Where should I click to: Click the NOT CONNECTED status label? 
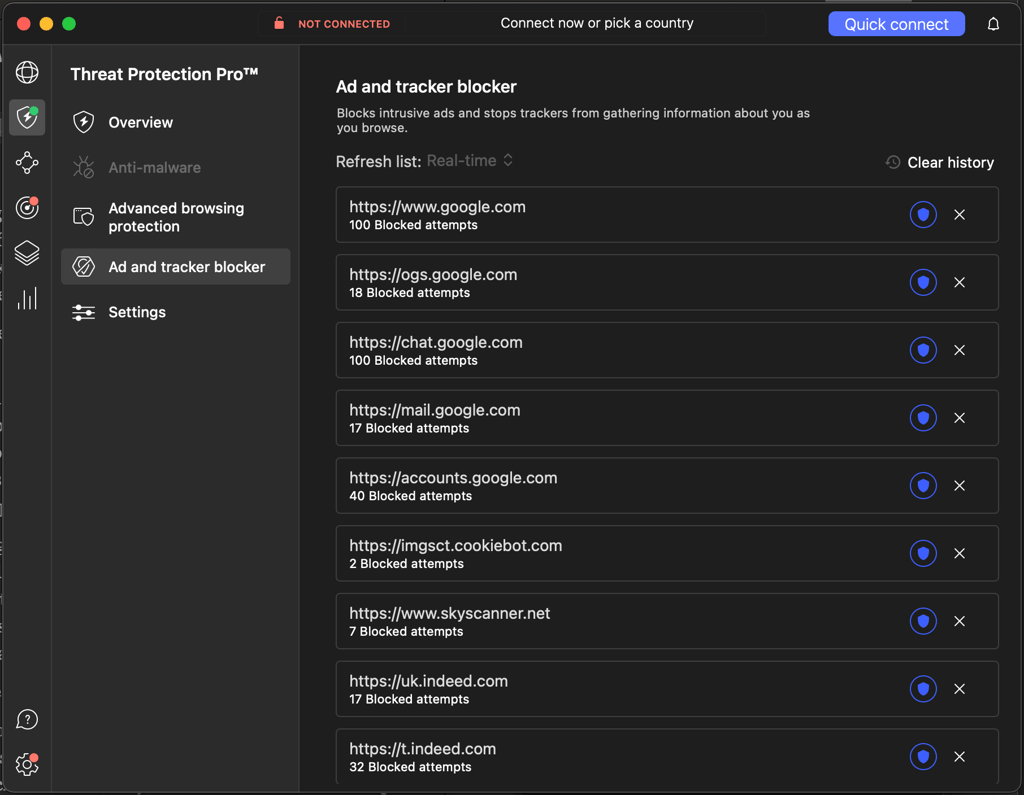[344, 24]
